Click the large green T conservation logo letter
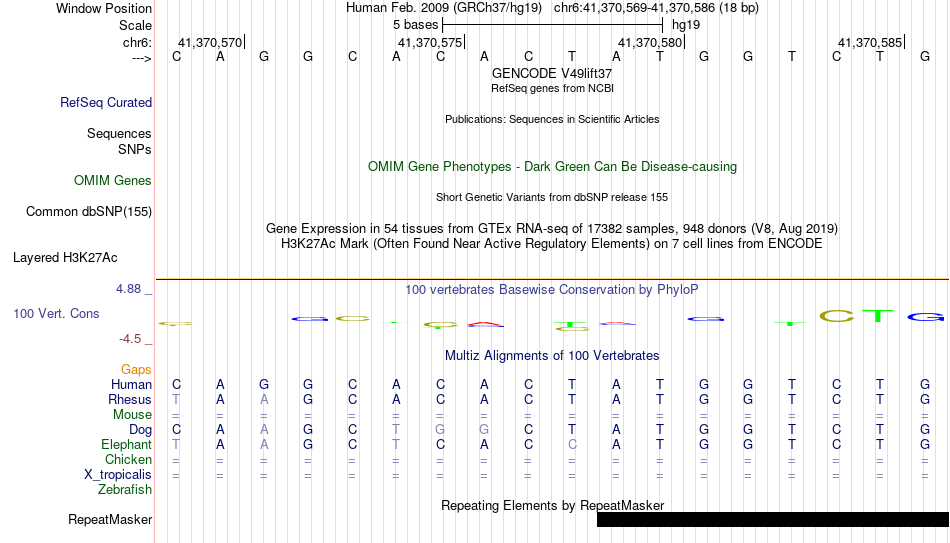This screenshot has height=543, width=950. click(878, 316)
